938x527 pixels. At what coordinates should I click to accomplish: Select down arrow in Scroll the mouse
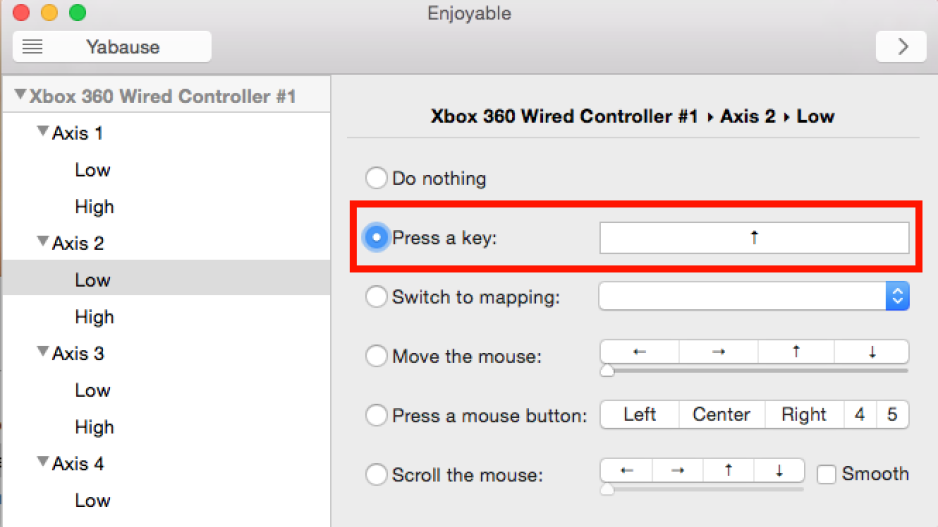(779, 470)
